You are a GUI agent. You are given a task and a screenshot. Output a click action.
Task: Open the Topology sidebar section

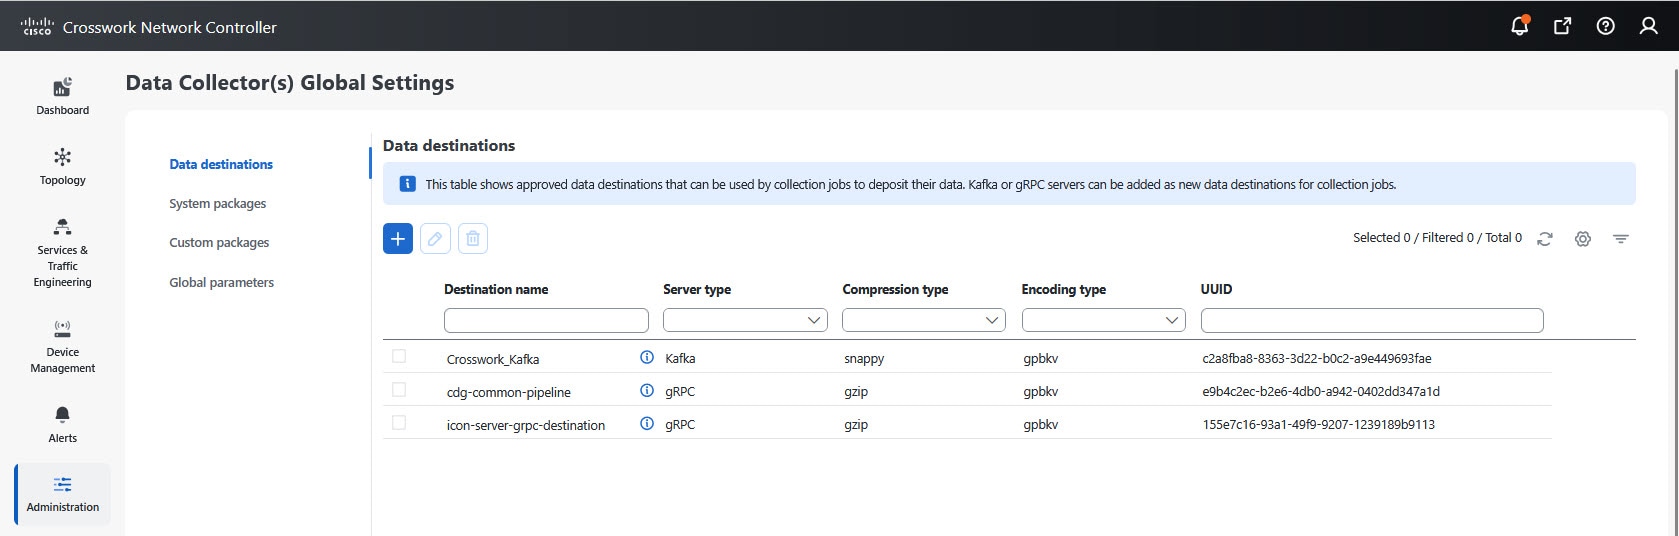62,166
